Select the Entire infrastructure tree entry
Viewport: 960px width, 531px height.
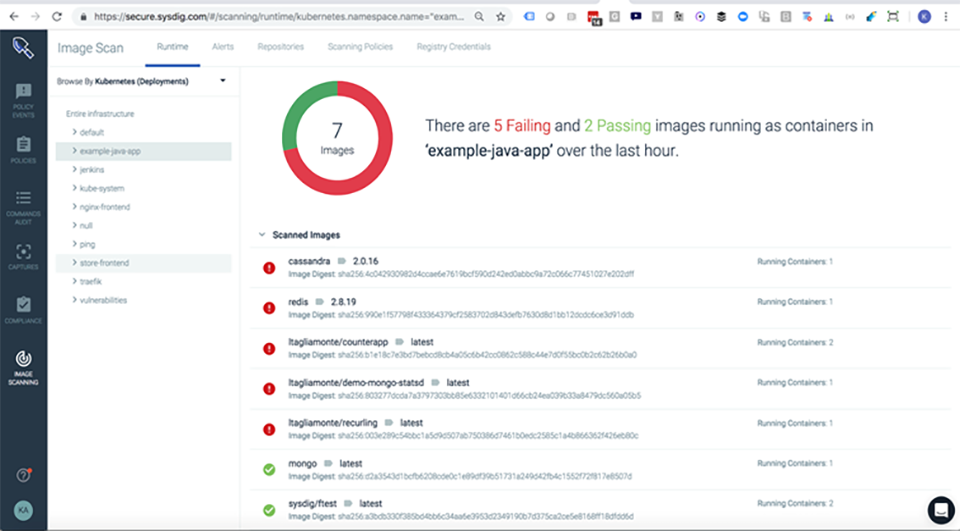tap(100, 114)
